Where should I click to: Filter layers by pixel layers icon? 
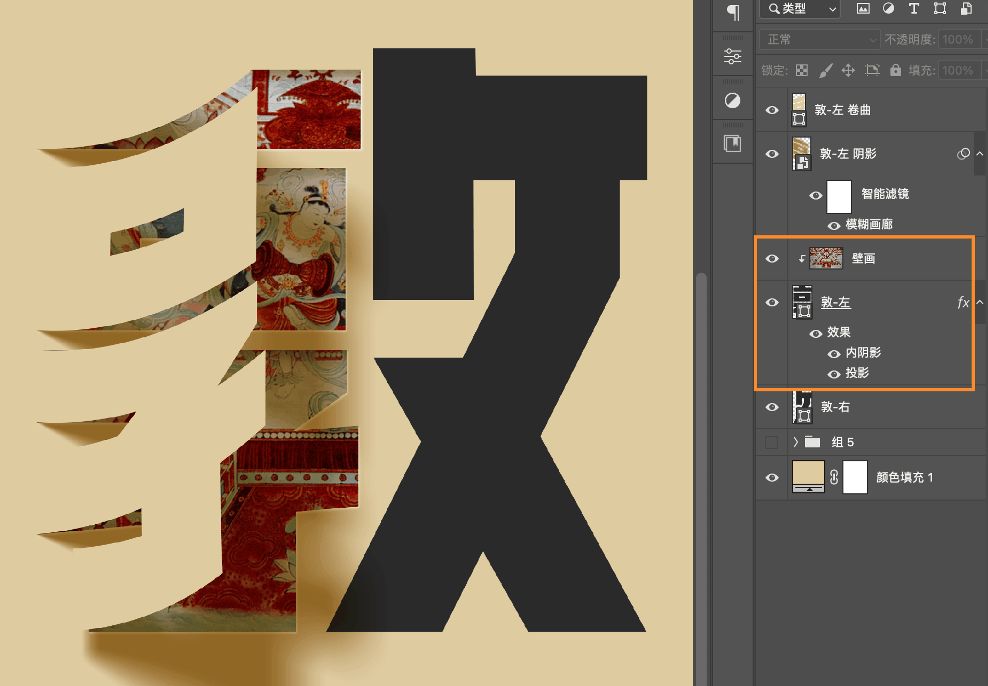coord(863,8)
